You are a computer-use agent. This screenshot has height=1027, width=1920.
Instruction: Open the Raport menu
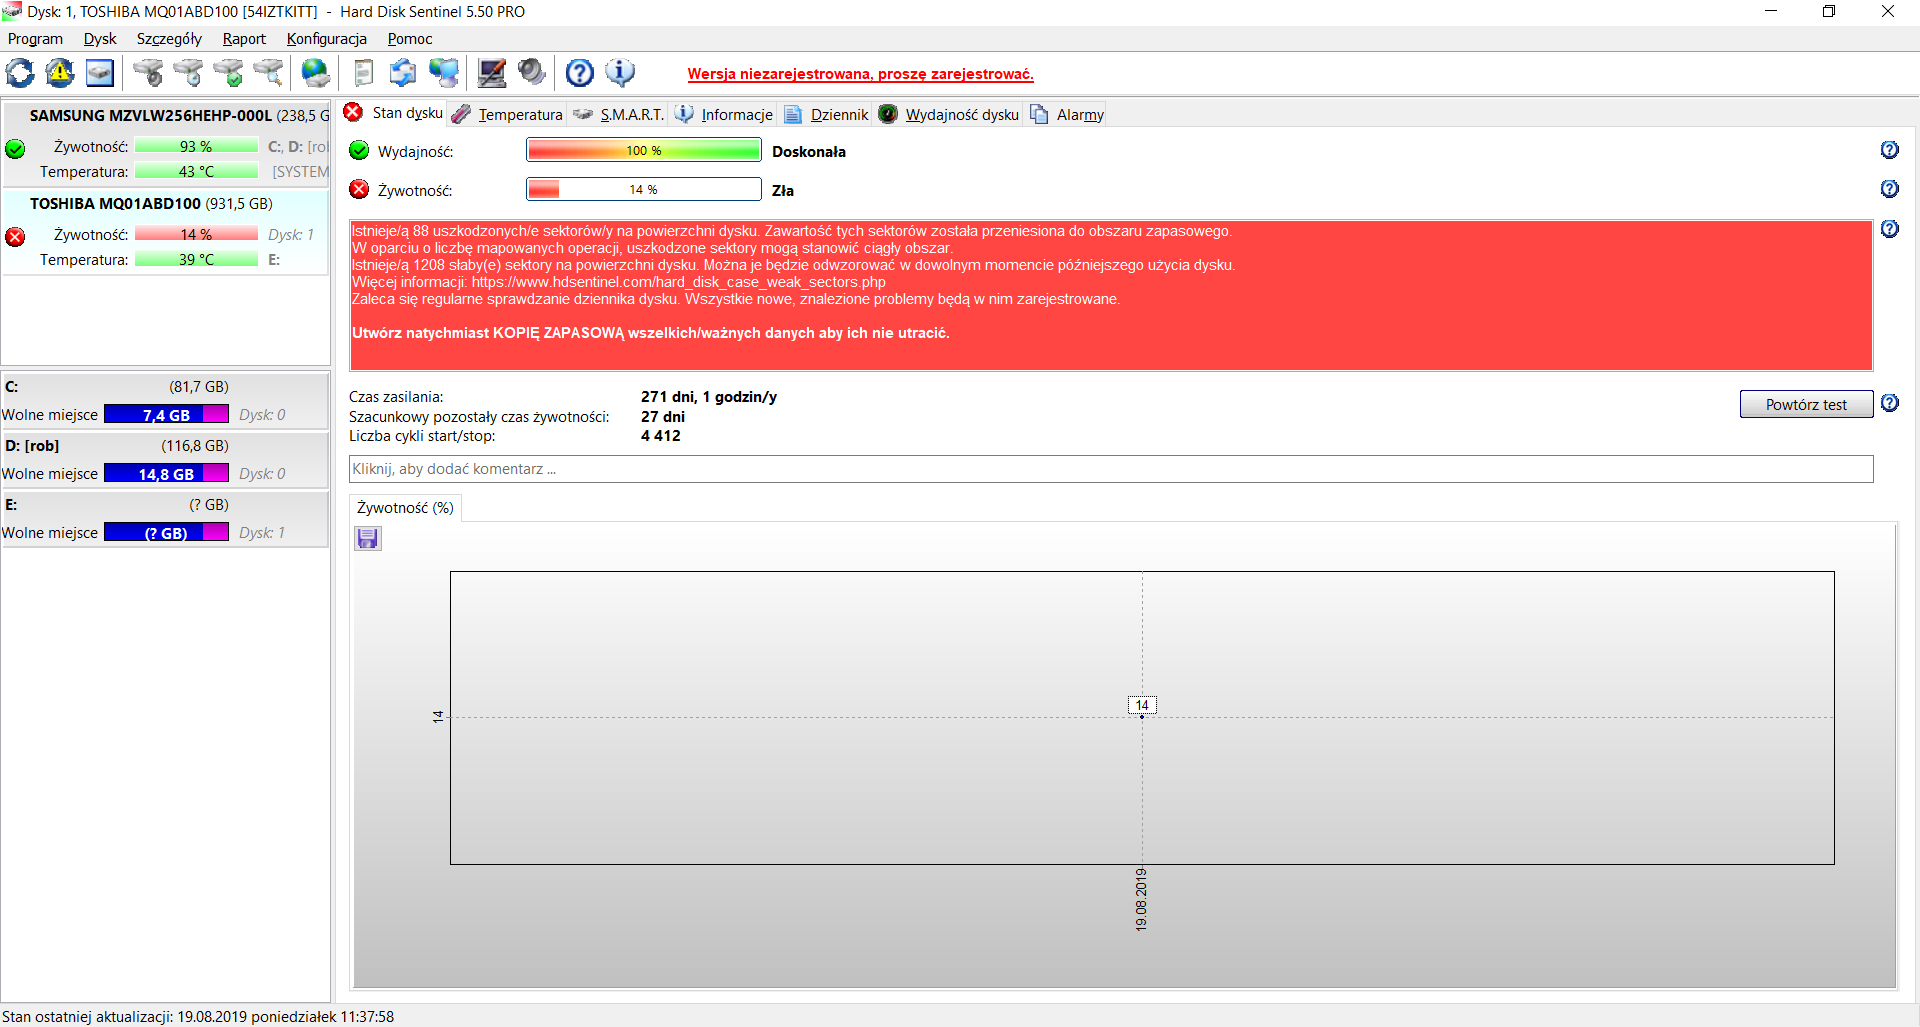[244, 39]
